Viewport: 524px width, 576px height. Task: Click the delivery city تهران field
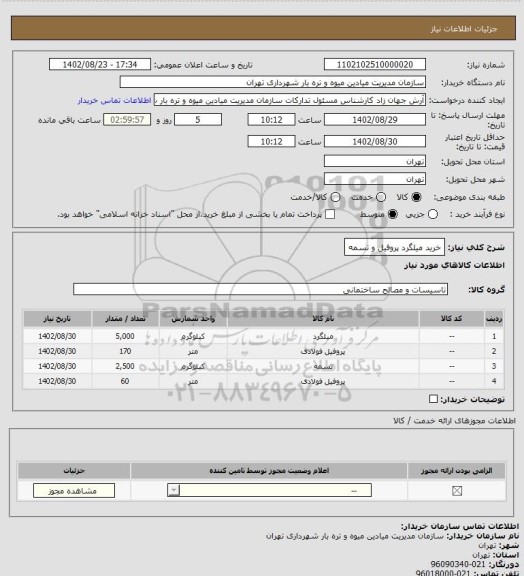click(375, 179)
